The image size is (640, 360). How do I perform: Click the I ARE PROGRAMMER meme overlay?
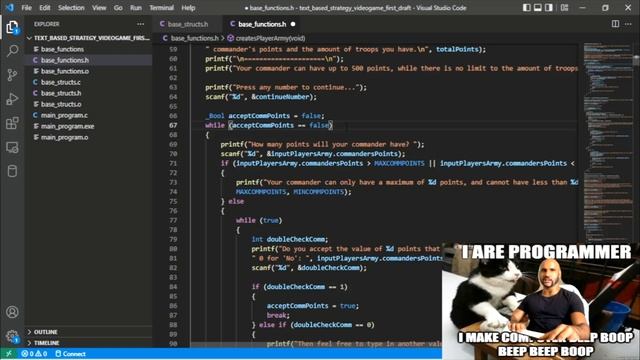[x=541, y=301]
